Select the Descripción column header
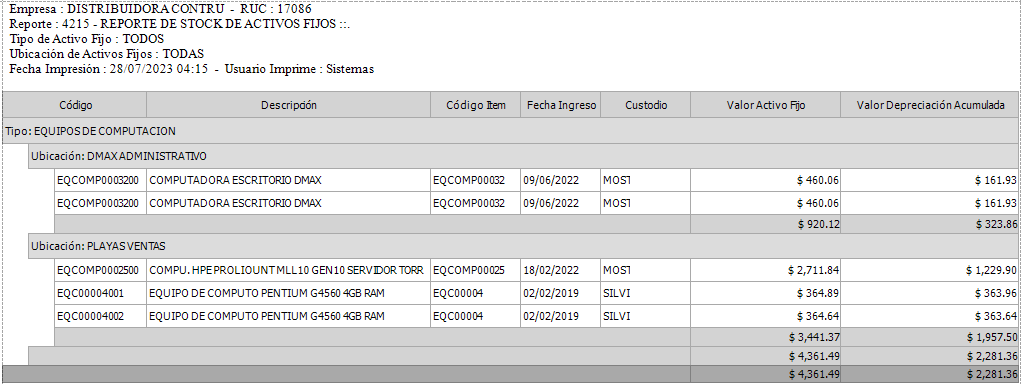 pos(288,105)
